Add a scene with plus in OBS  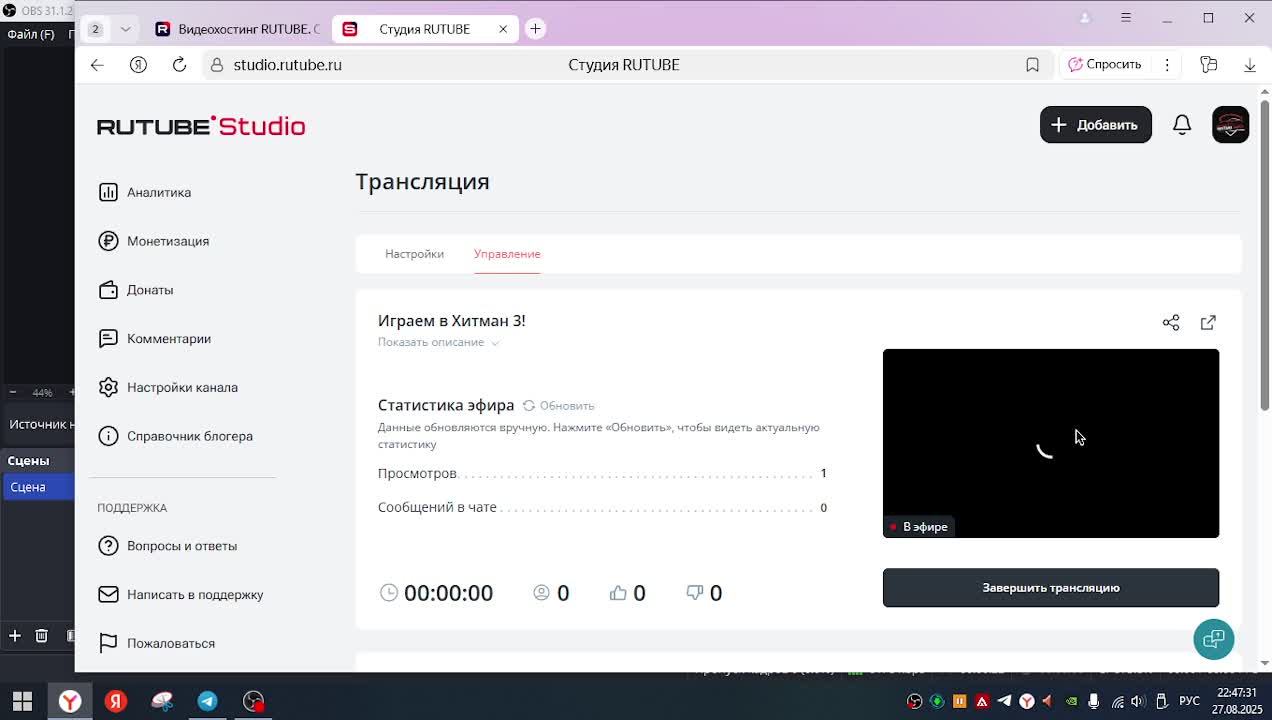tap(15, 635)
